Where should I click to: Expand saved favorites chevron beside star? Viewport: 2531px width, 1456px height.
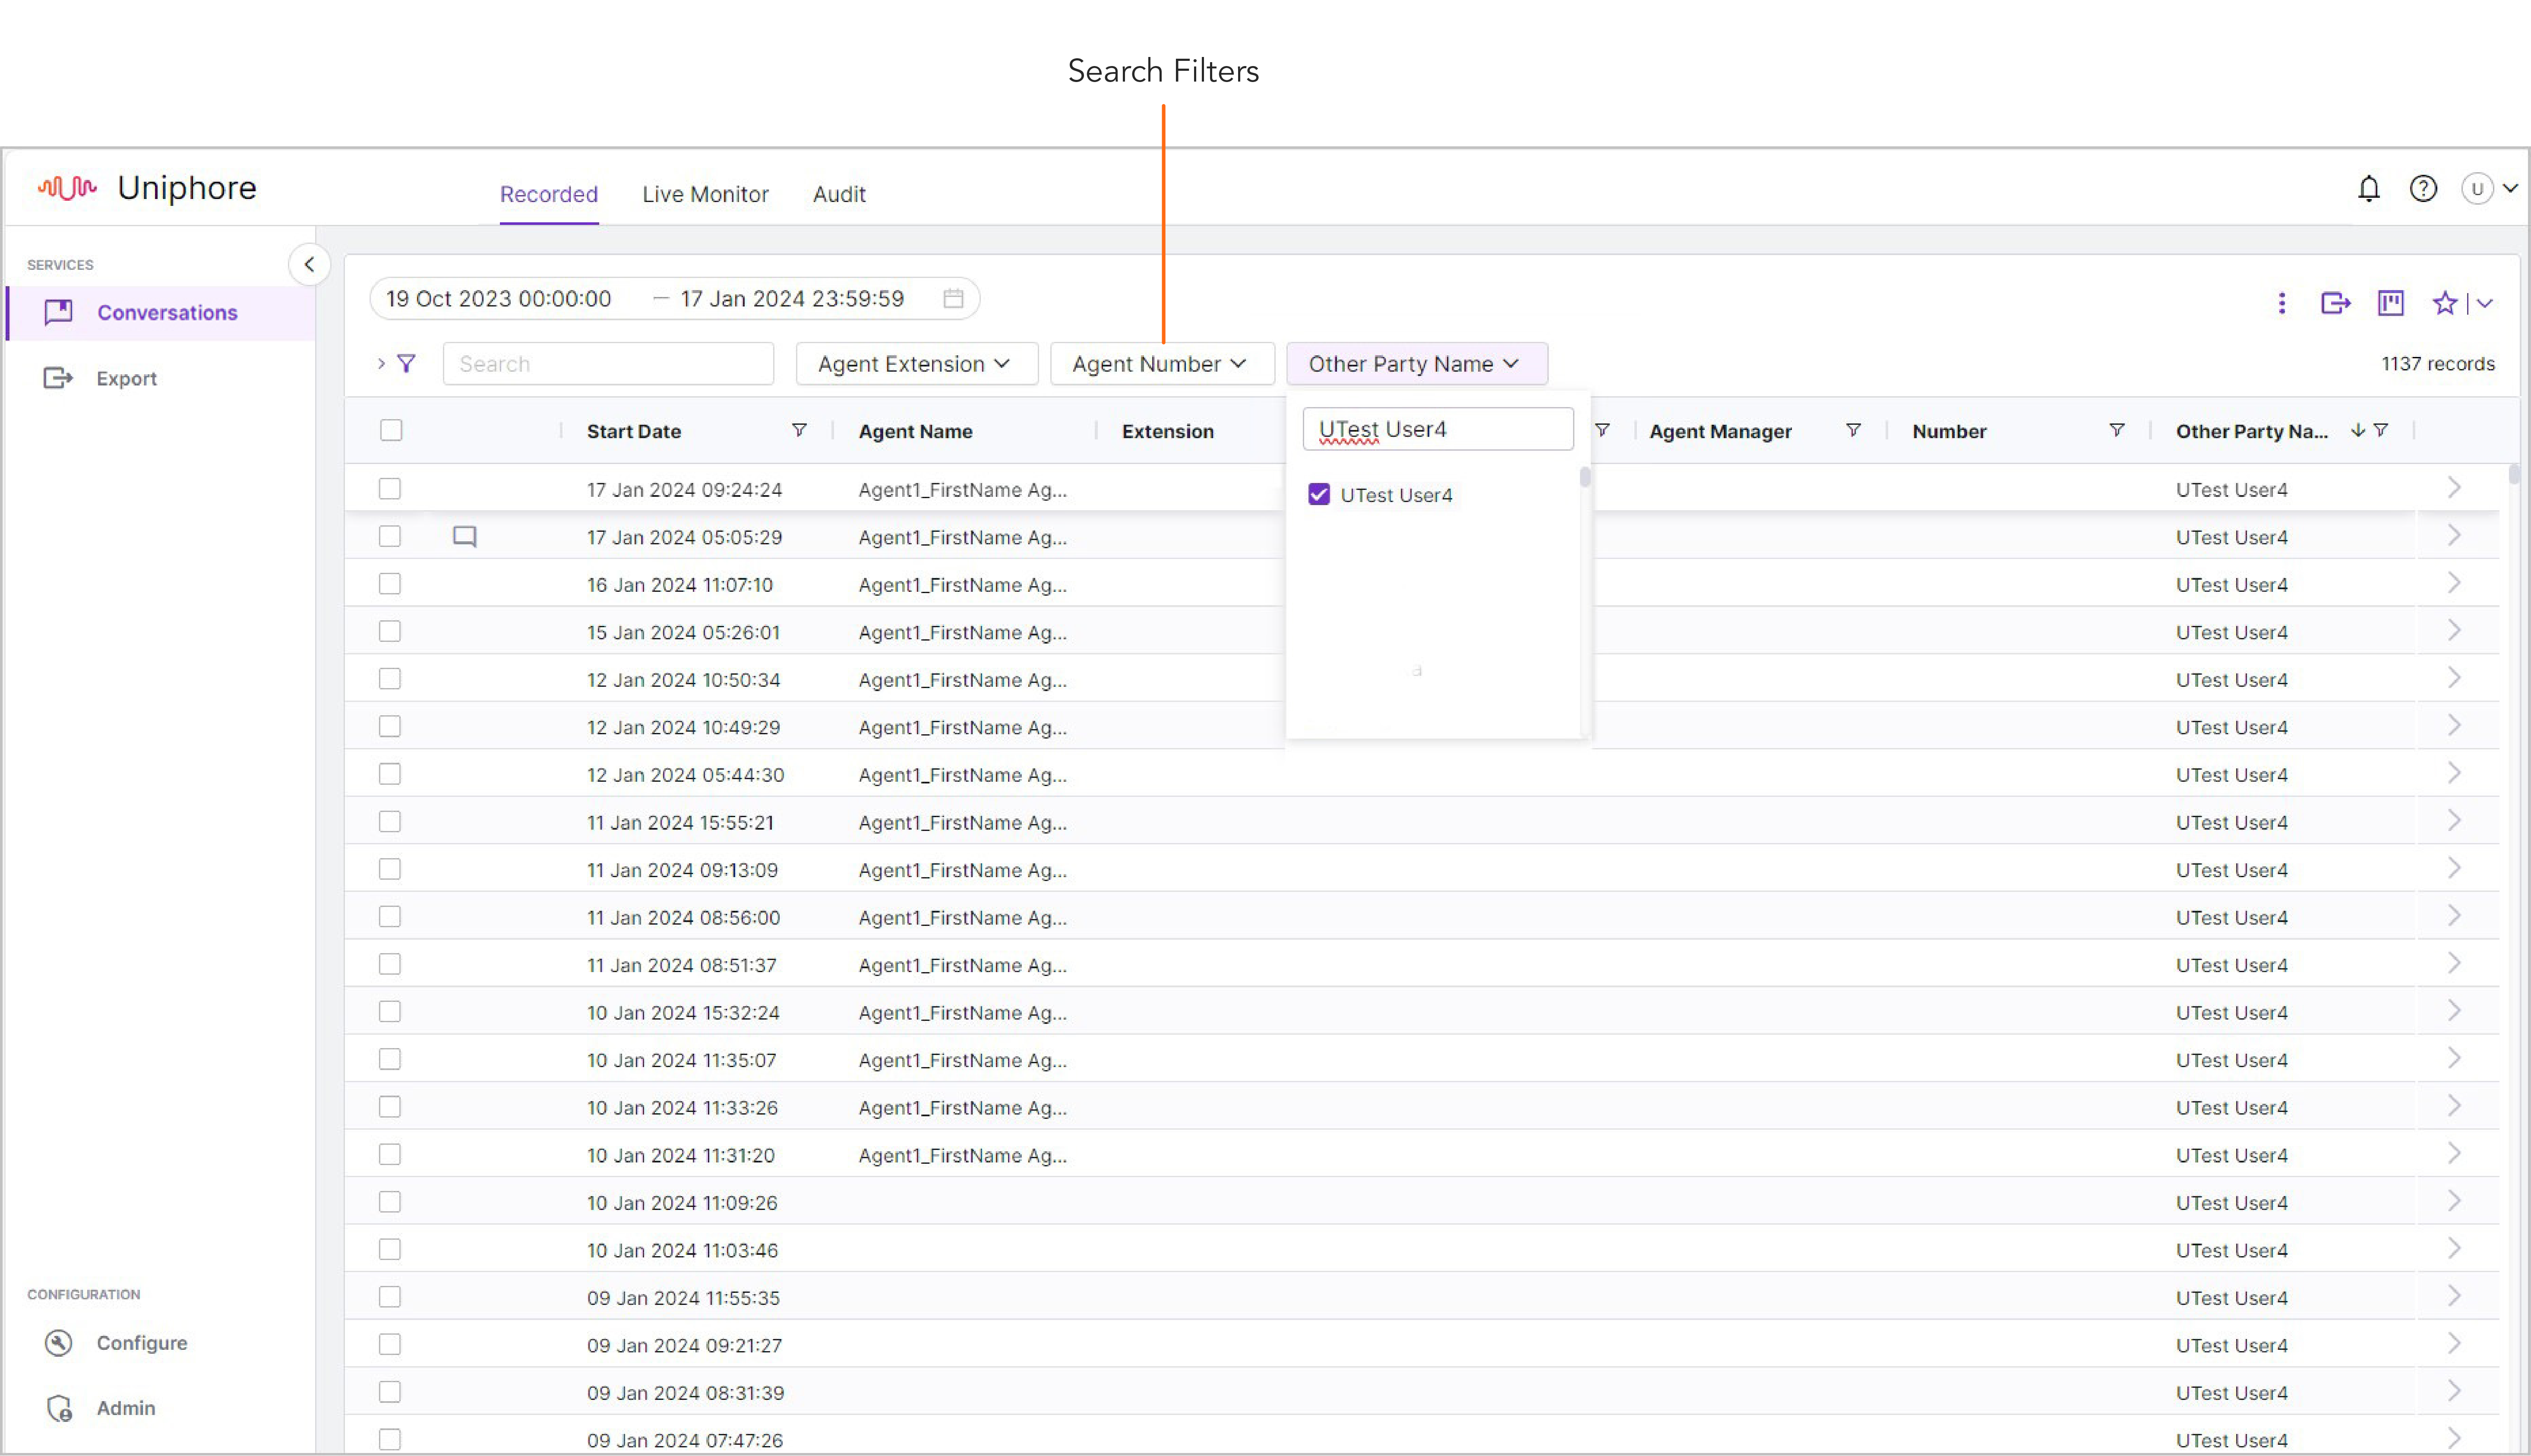click(2485, 303)
